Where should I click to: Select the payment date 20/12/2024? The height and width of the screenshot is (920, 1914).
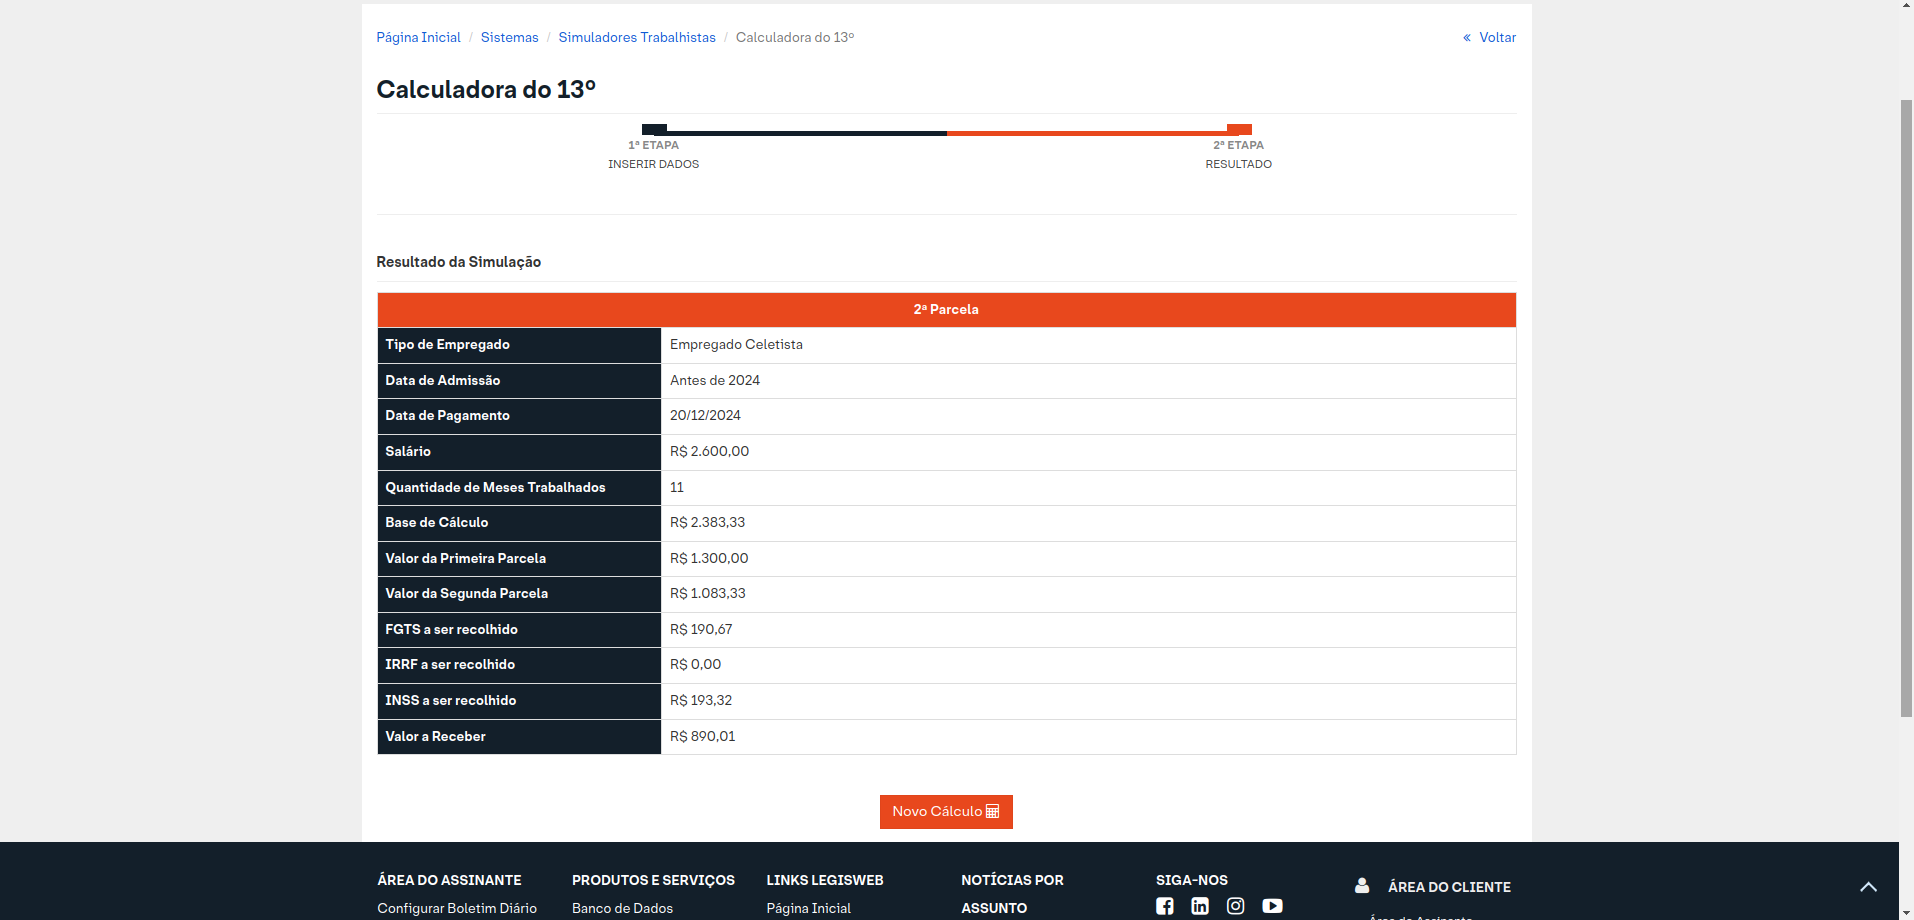[x=705, y=416]
